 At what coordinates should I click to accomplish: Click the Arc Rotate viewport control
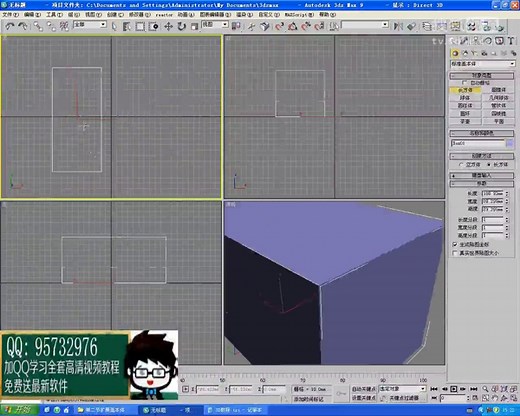coord(504,398)
